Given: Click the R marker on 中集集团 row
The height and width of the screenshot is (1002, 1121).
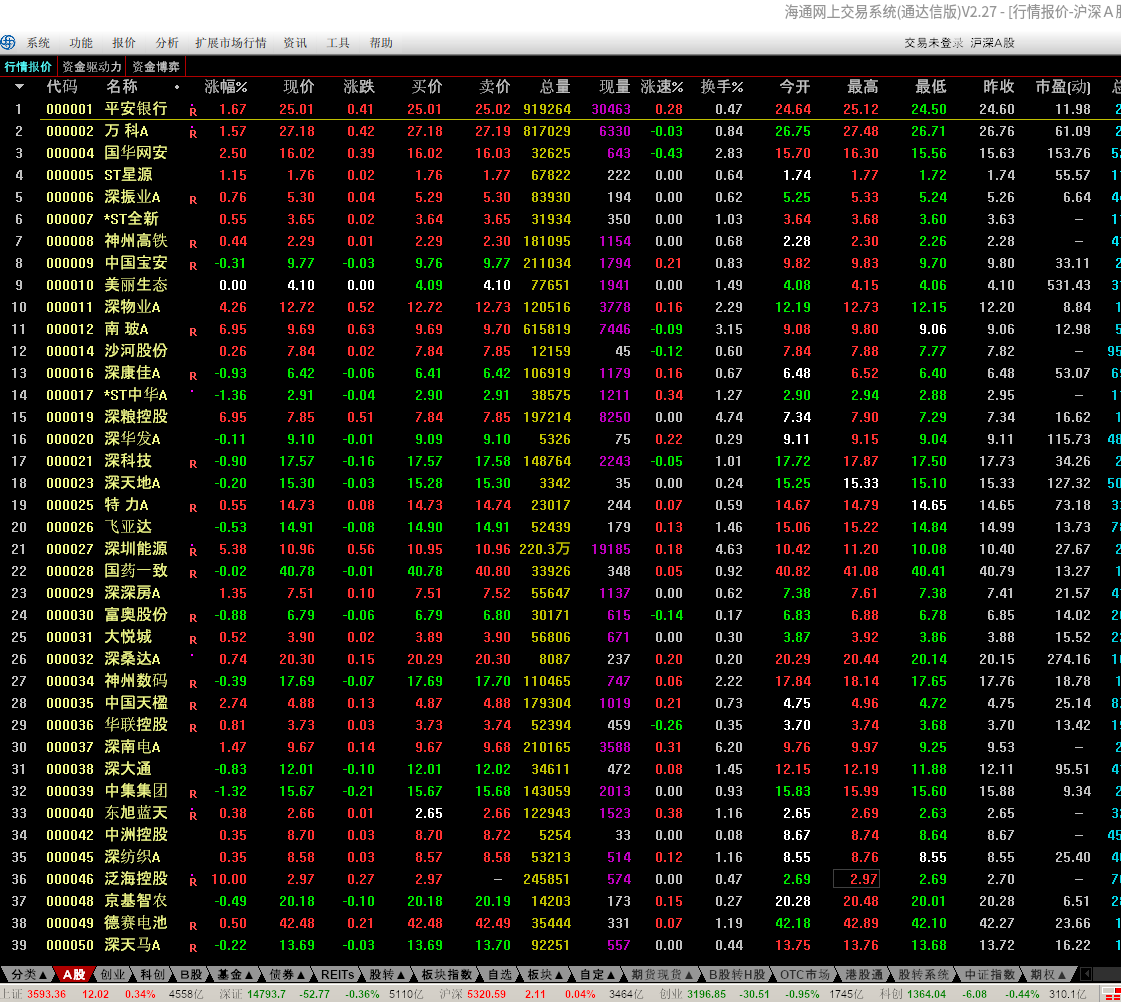Looking at the screenshot, I should 193,794.
